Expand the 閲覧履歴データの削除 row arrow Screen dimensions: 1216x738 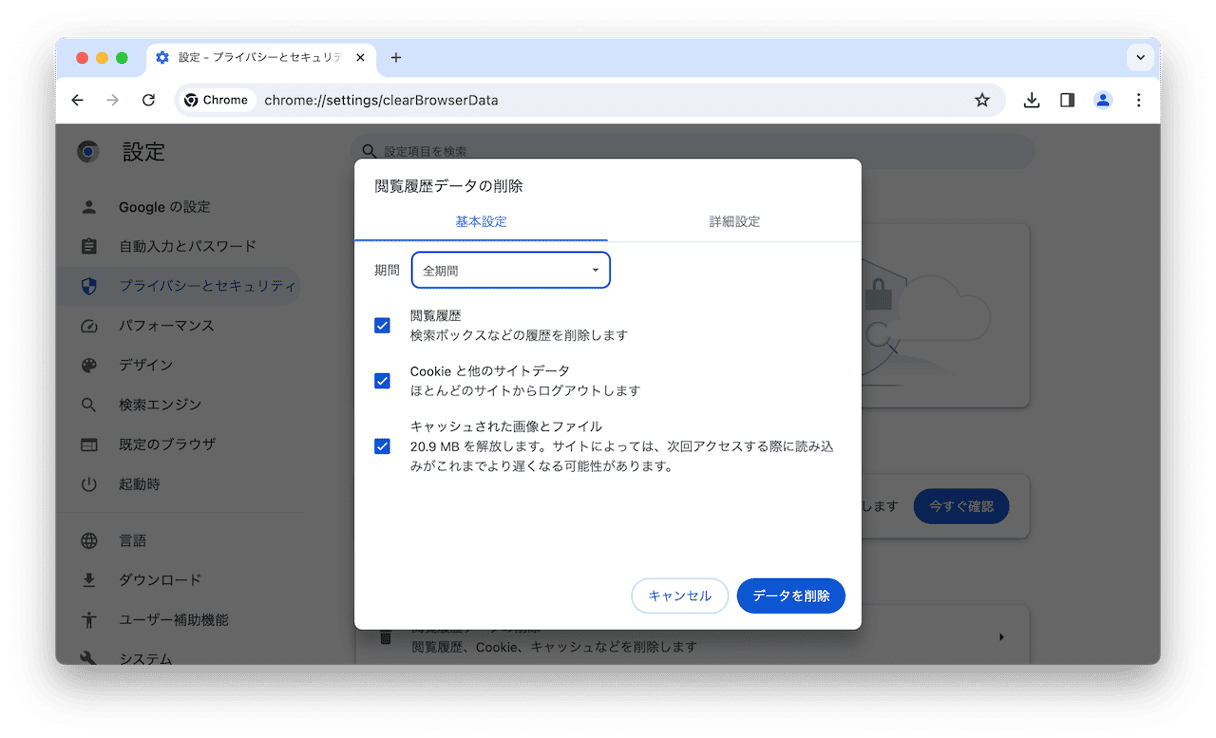point(1001,637)
